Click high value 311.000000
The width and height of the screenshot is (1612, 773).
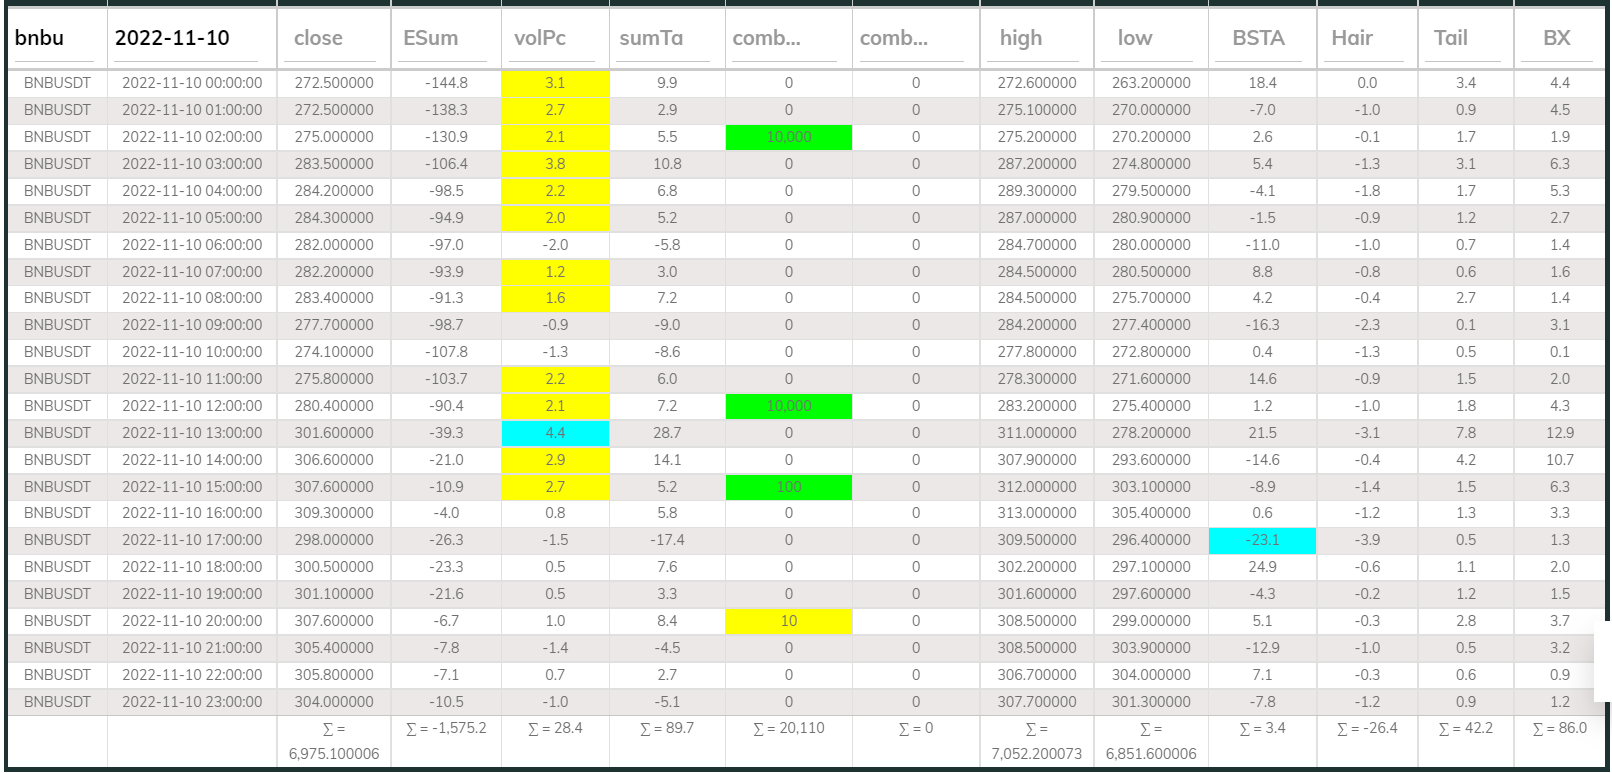coord(1037,433)
